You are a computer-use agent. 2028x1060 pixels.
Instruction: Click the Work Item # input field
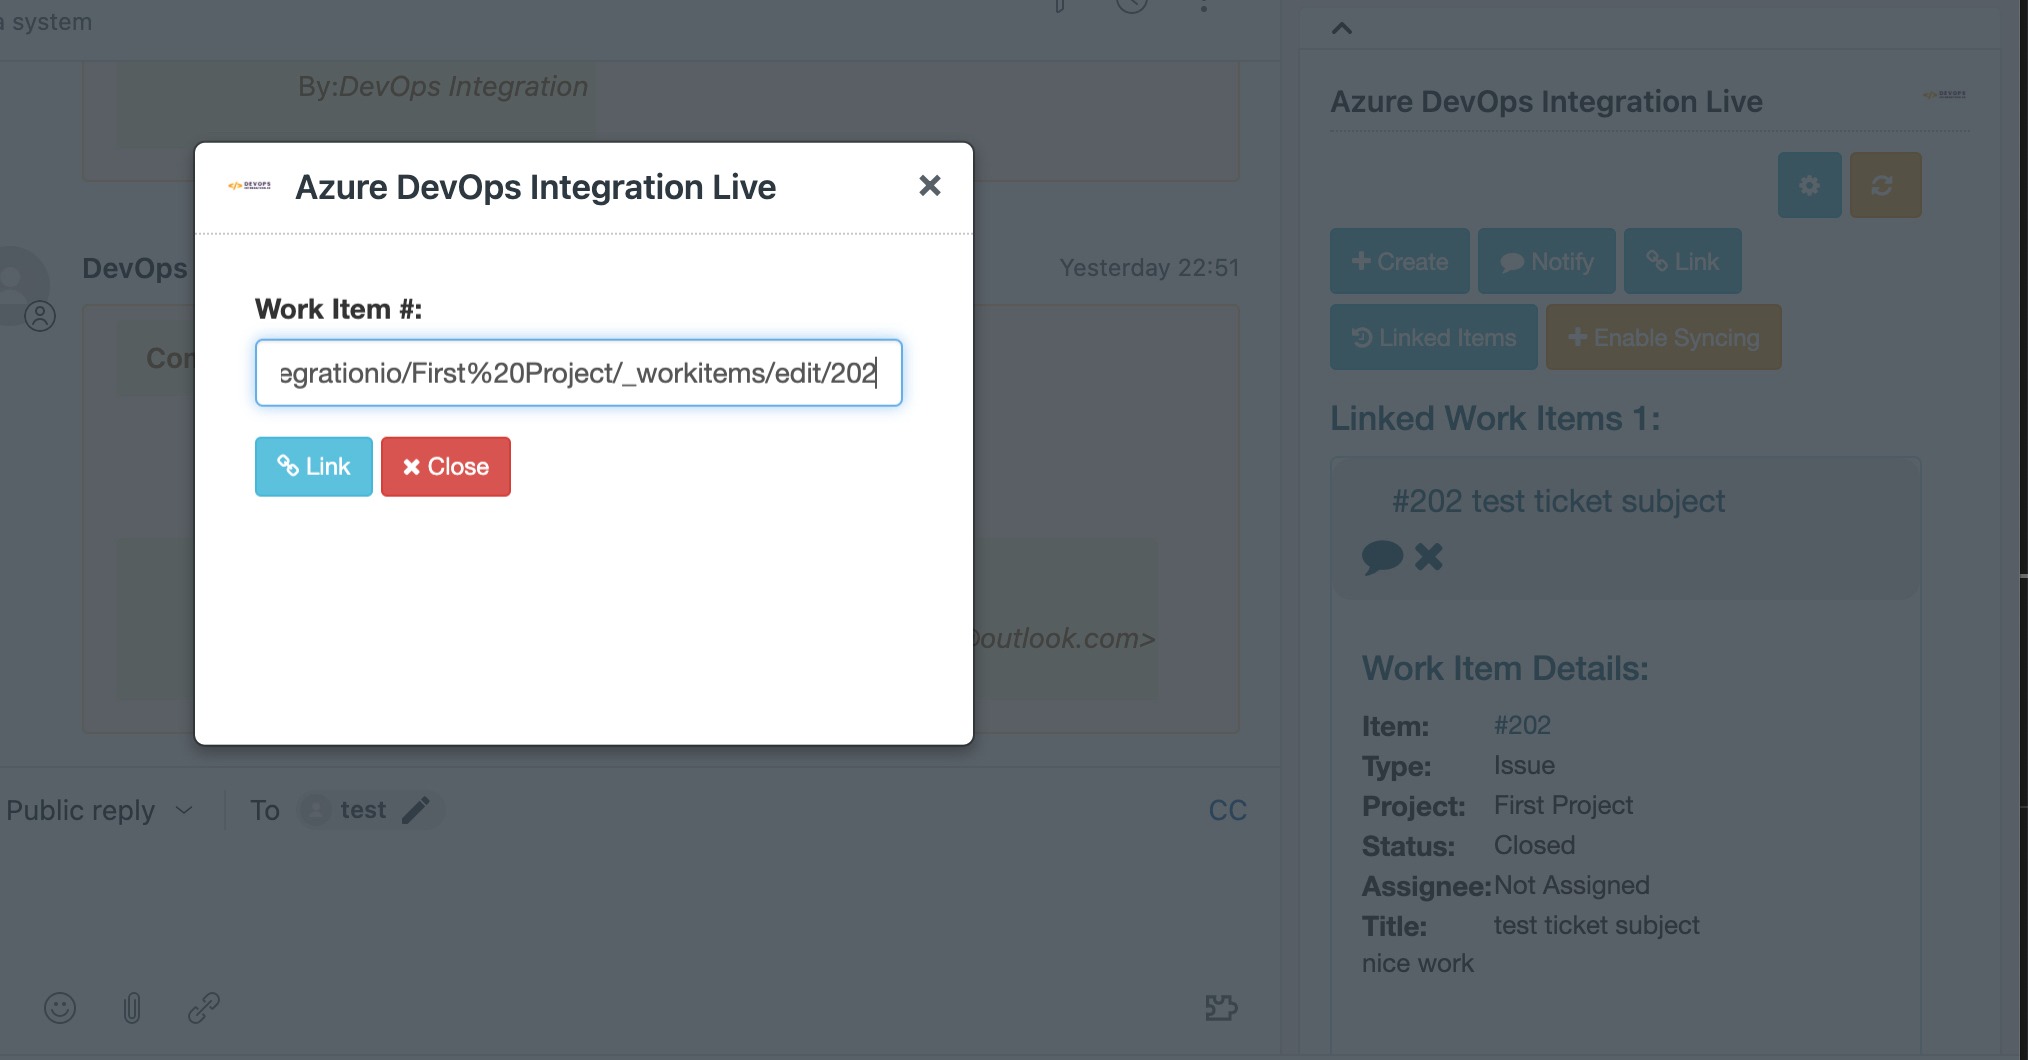click(x=579, y=373)
